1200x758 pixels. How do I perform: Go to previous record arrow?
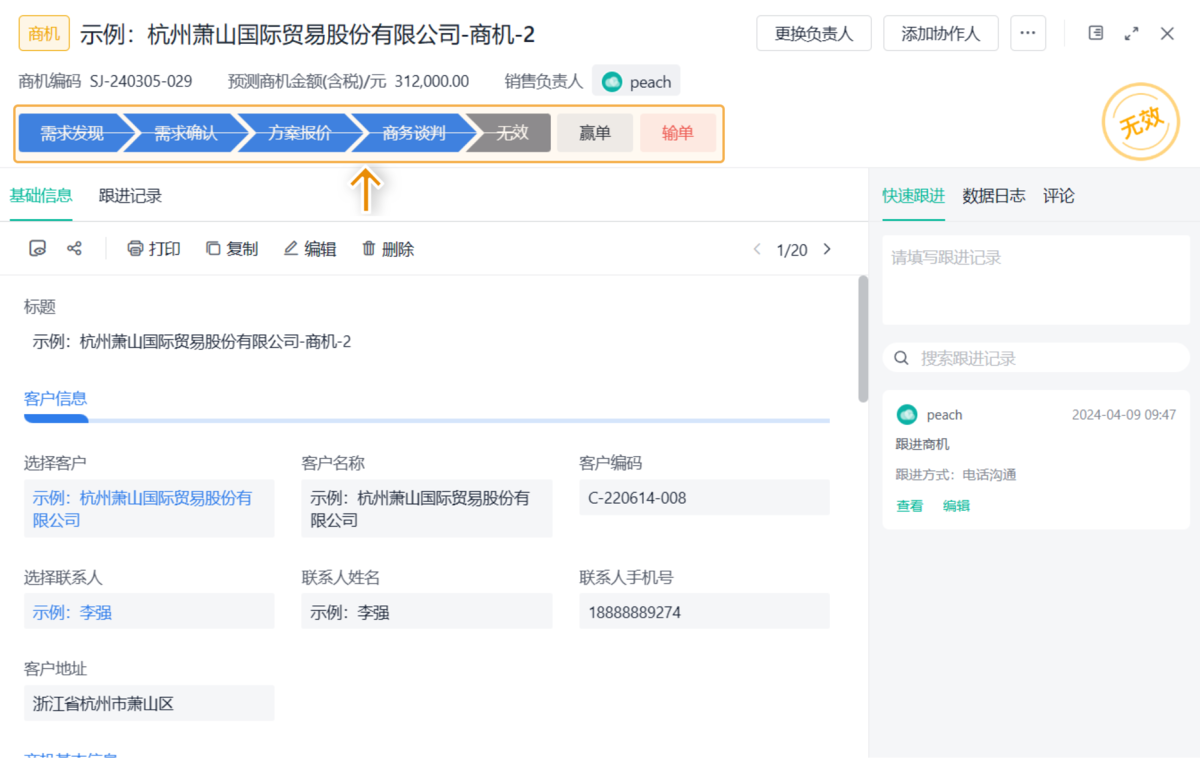[x=757, y=249]
